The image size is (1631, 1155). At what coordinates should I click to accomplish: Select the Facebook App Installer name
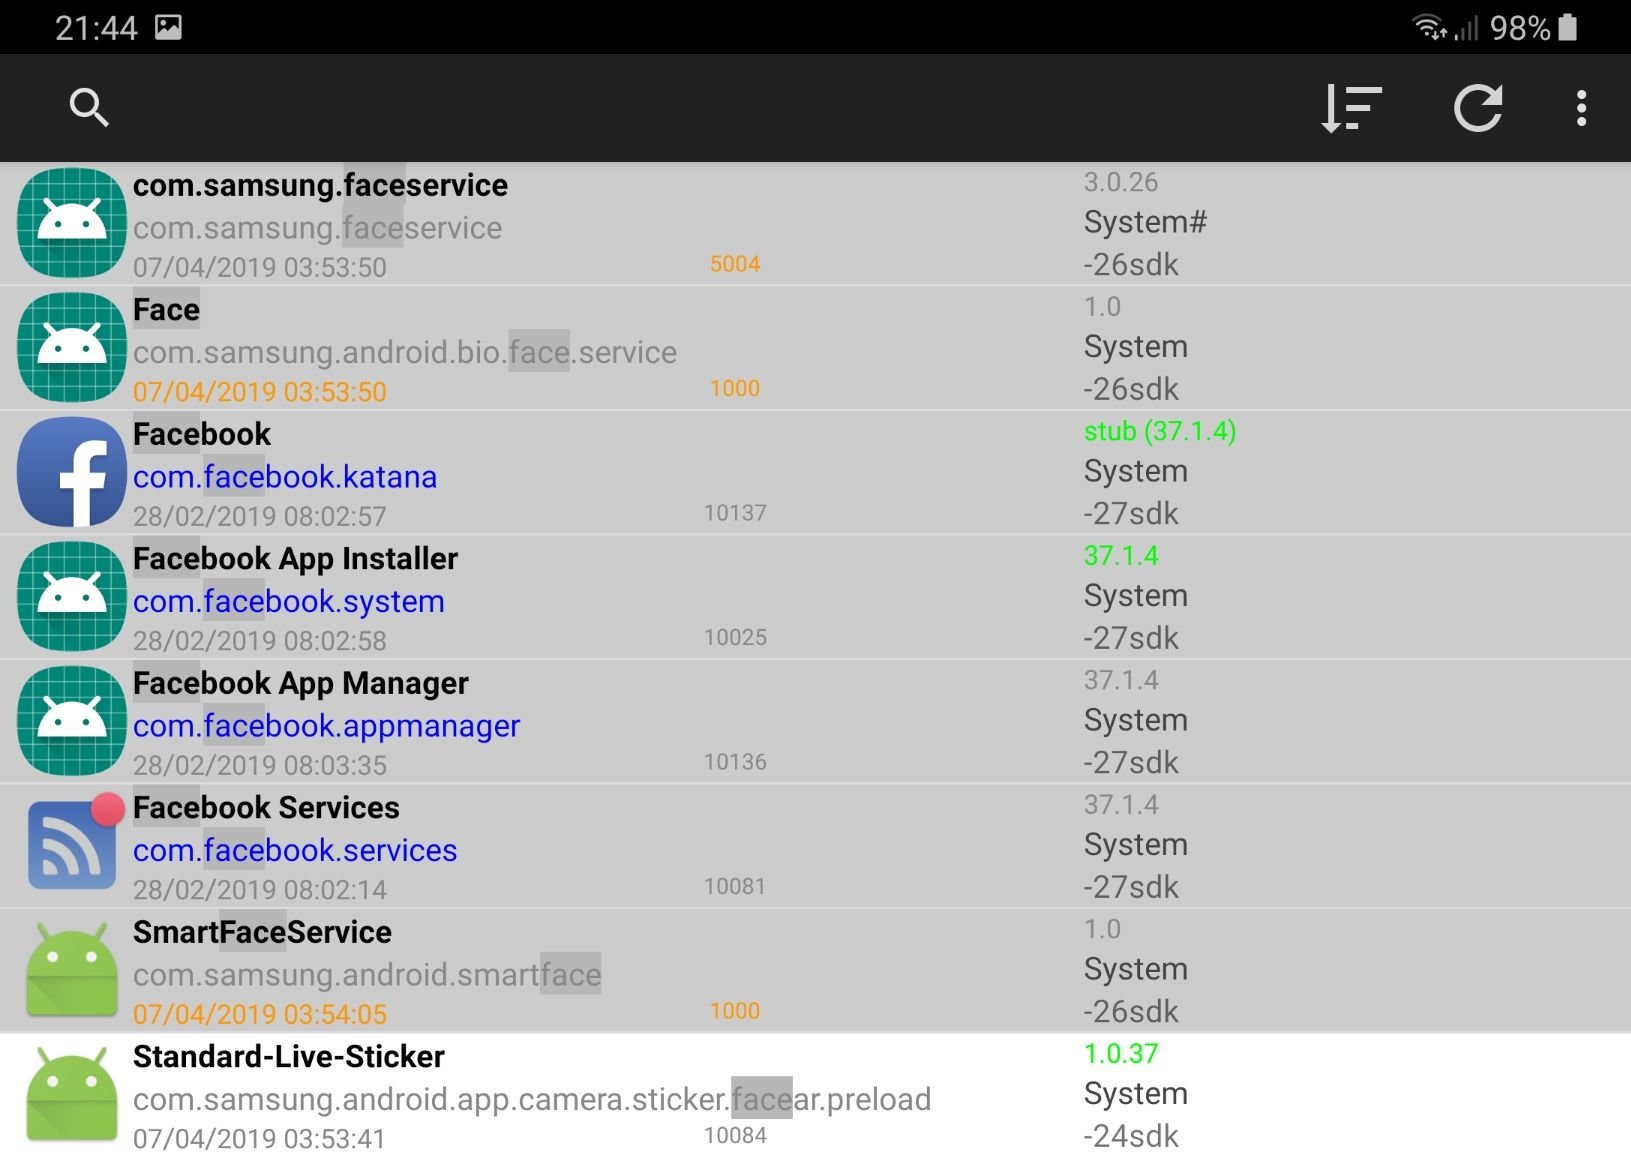click(295, 559)
